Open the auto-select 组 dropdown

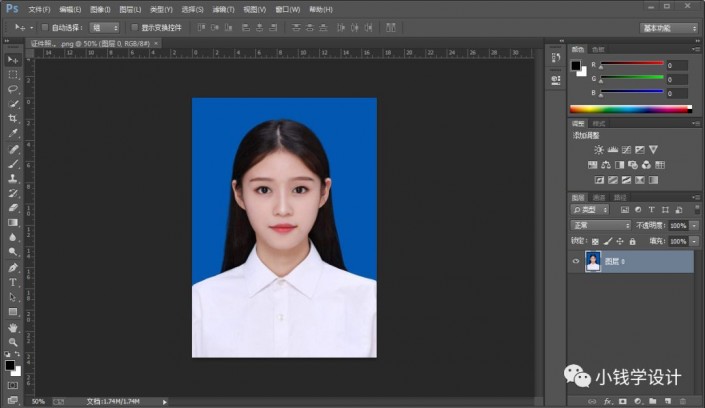pyautogui.click(x=103, y=27)
